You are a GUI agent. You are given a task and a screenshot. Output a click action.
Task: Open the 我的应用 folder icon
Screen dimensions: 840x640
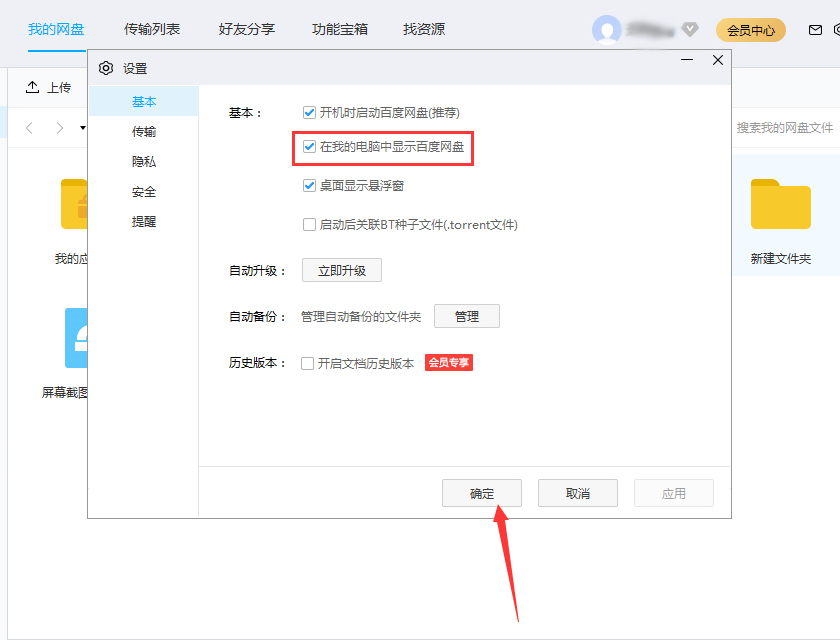(x=74, y=204)
